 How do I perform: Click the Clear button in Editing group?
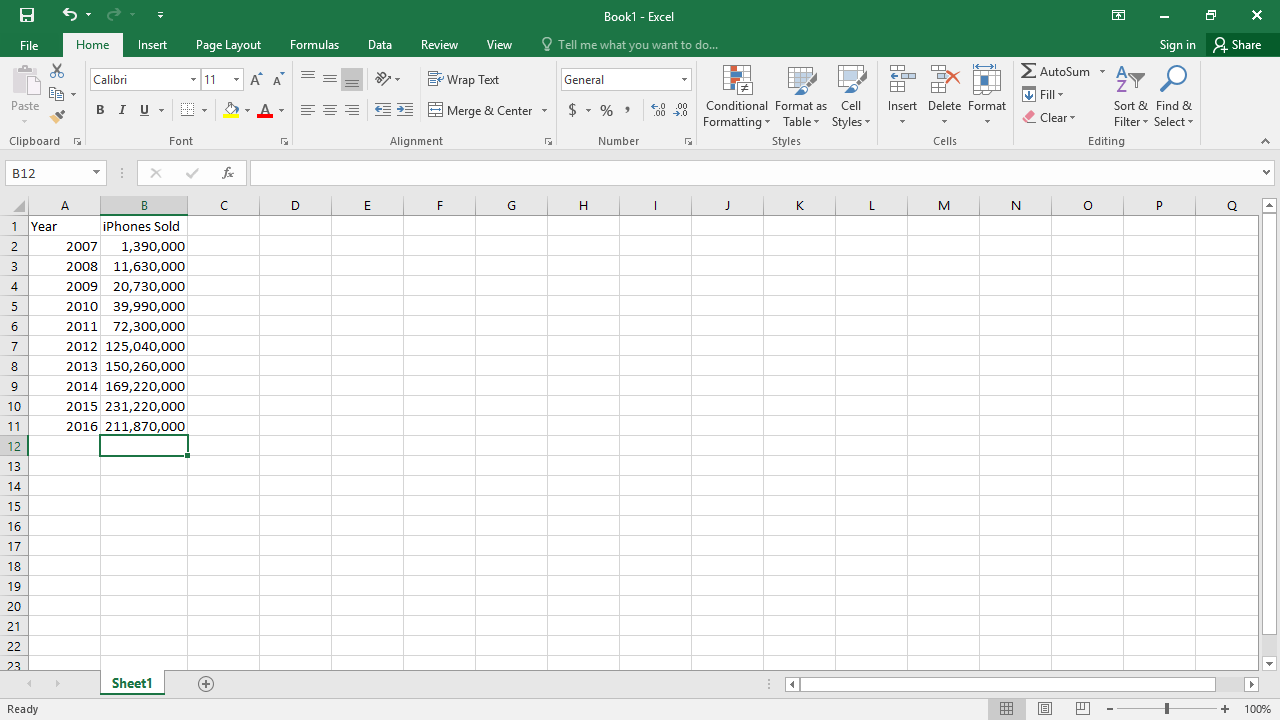(x=1049, y=117)
